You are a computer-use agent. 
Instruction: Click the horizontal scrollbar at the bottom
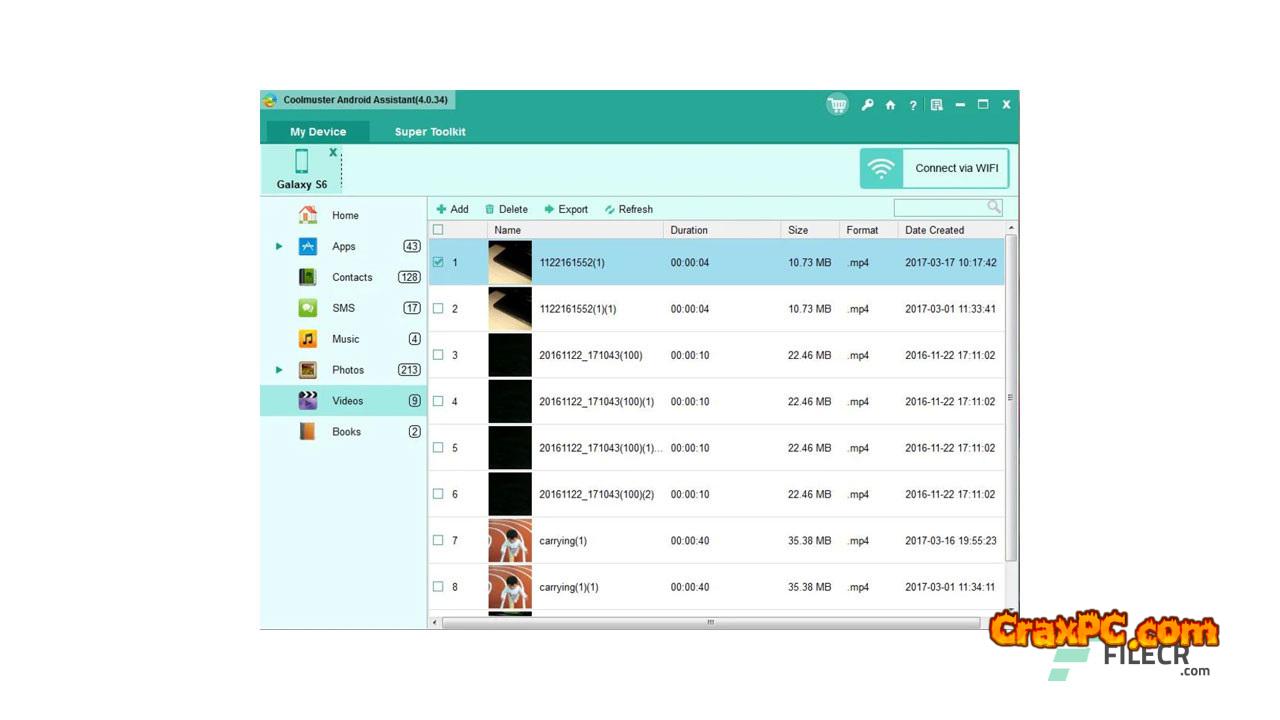tap(710, 622)
